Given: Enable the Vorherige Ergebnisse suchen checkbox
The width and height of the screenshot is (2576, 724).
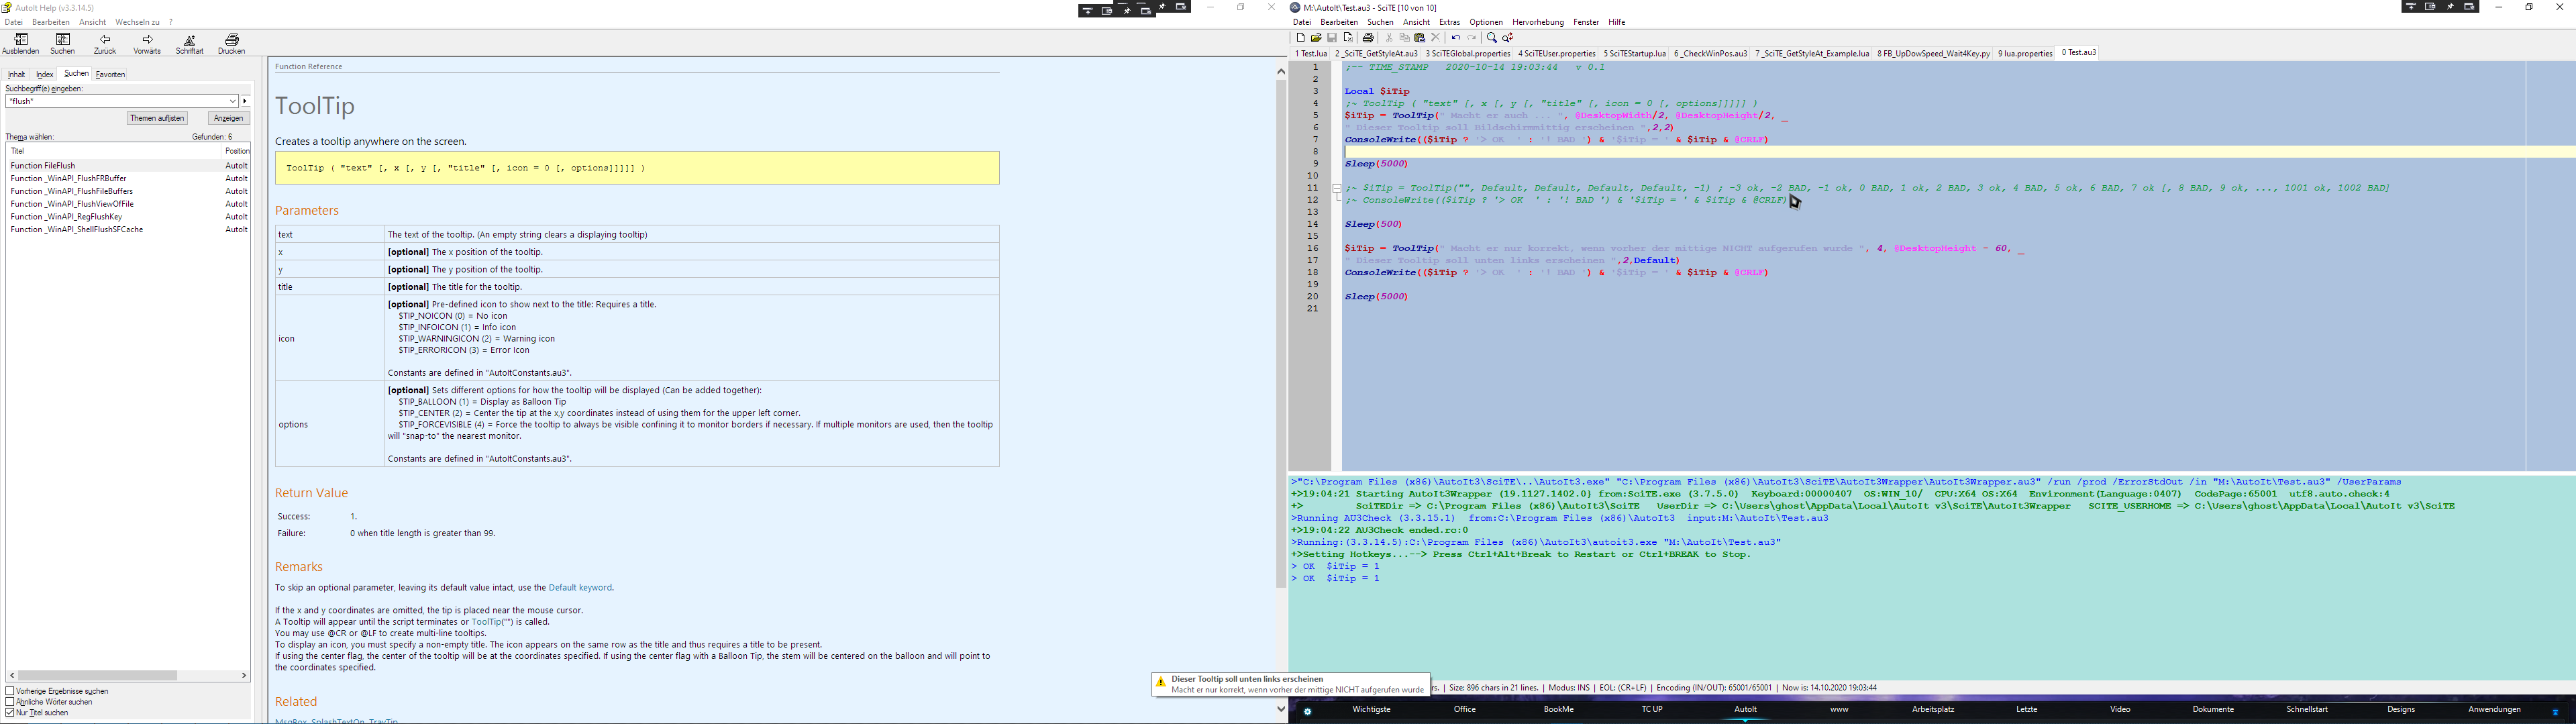Looking at the screenshot, I should tap(10, 691).
